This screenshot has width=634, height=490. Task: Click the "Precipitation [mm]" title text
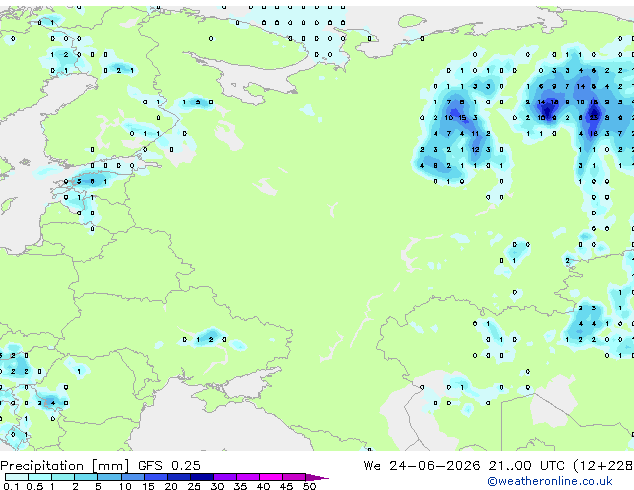coord(65,466)
